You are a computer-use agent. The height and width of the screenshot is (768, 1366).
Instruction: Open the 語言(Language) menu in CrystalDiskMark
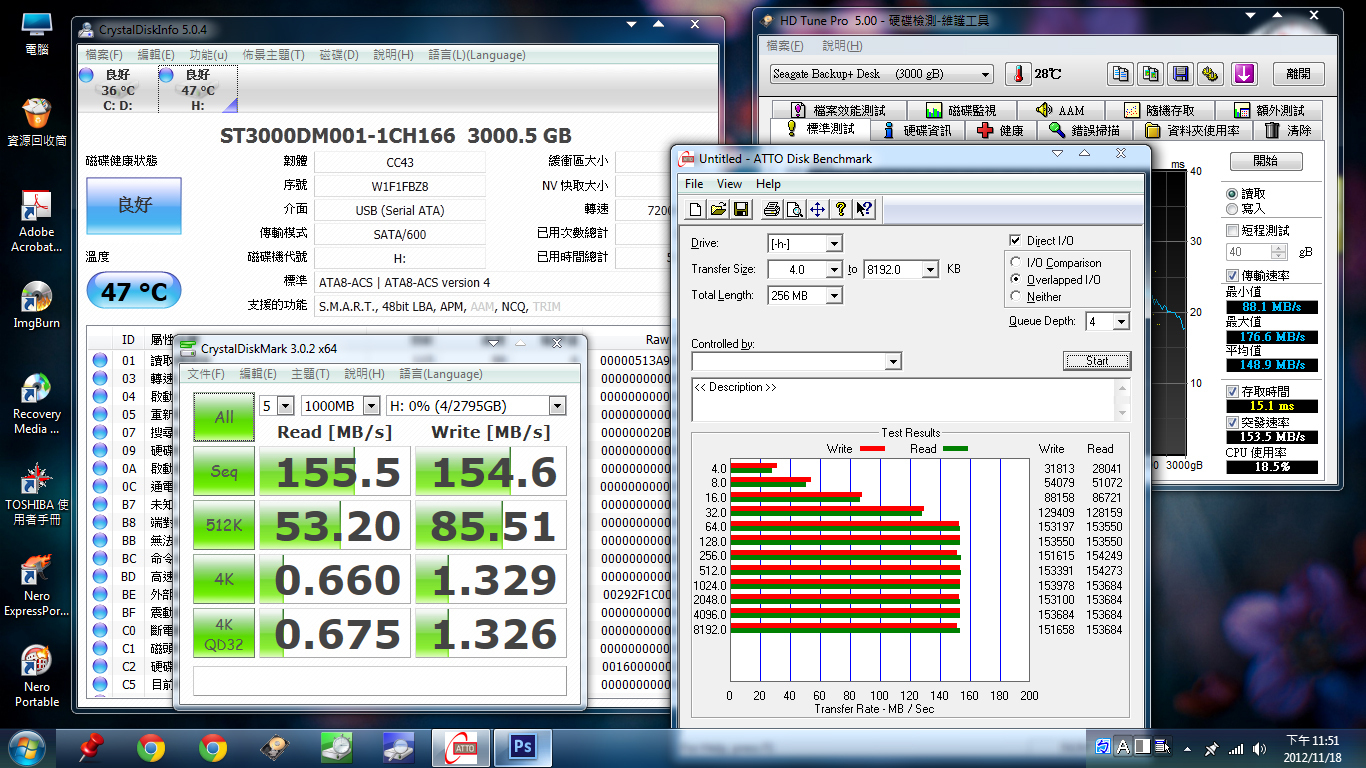[440, 374]
